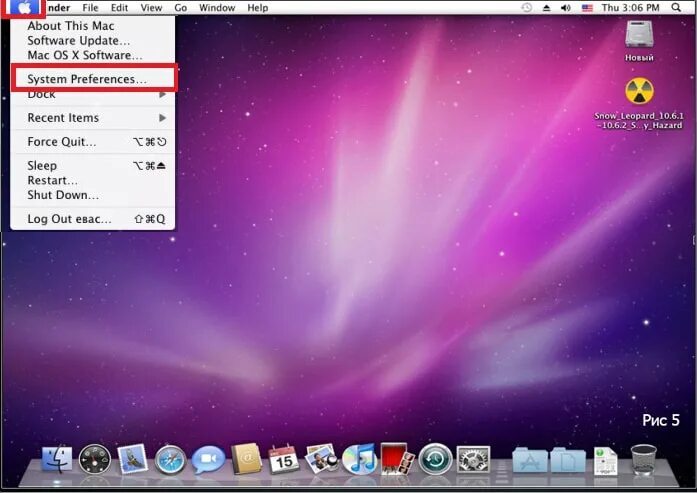Choose Shut Down… from Apple menu

[92, 195]
